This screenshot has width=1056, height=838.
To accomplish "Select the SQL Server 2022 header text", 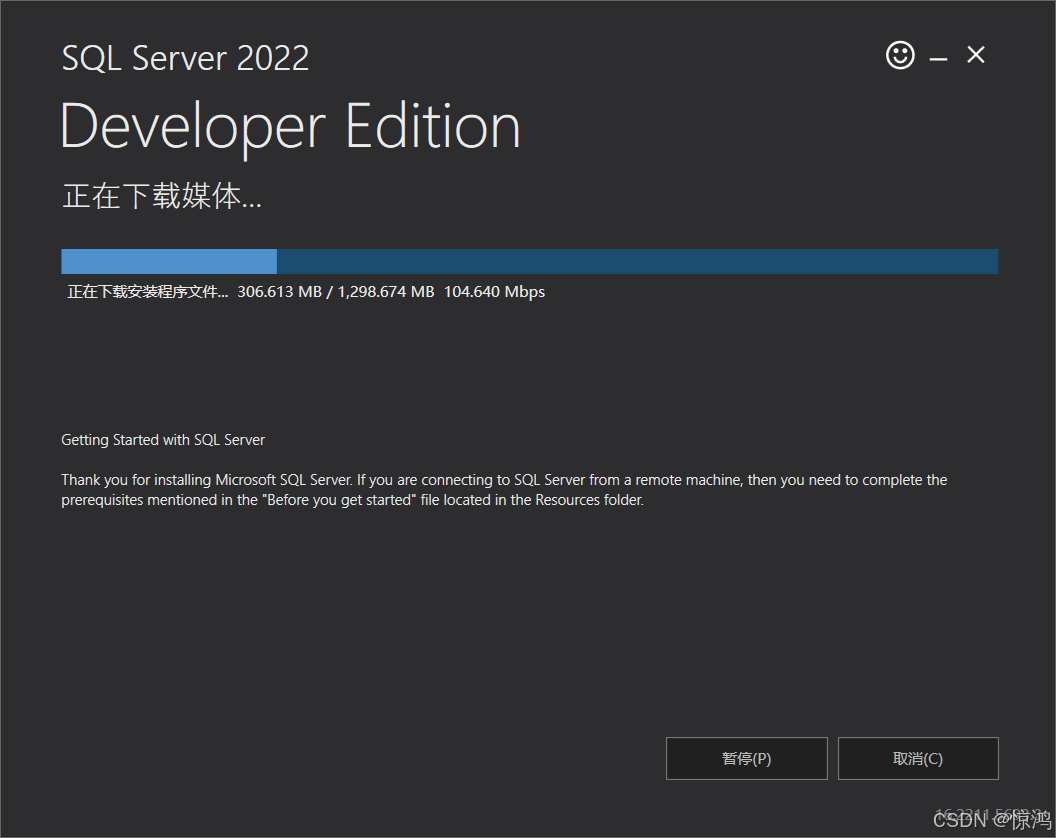I will 185,57.
